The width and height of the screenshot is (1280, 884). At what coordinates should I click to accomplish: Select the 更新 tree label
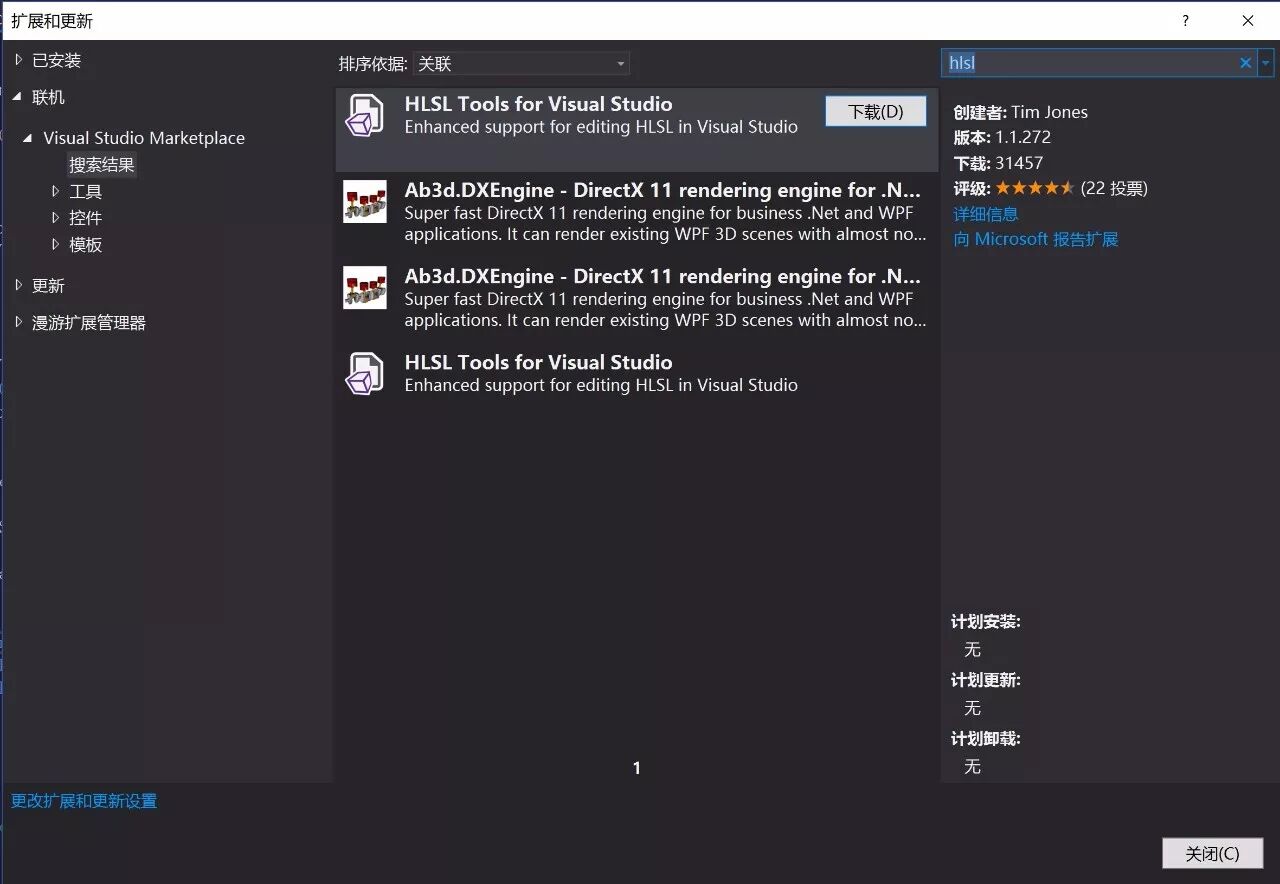coord(48,285)
